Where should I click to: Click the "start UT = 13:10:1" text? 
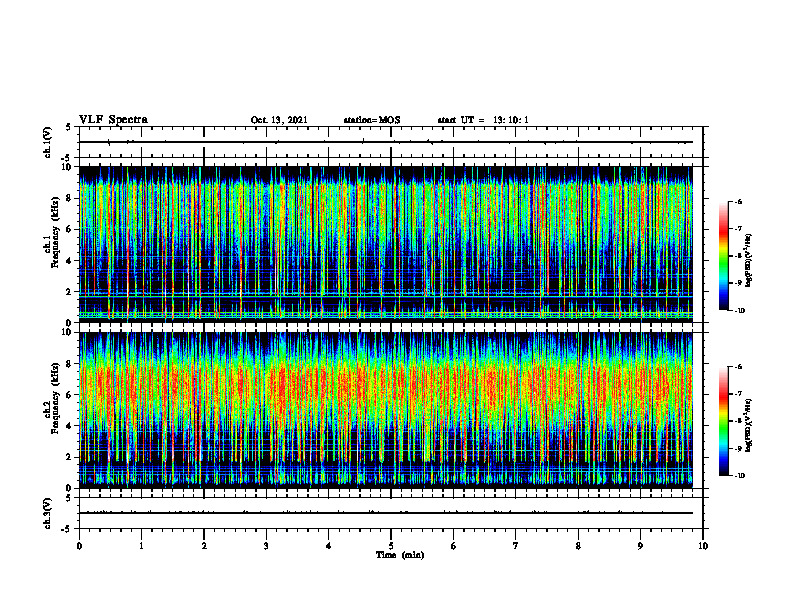pyautogui.click(x=483, y=120)
